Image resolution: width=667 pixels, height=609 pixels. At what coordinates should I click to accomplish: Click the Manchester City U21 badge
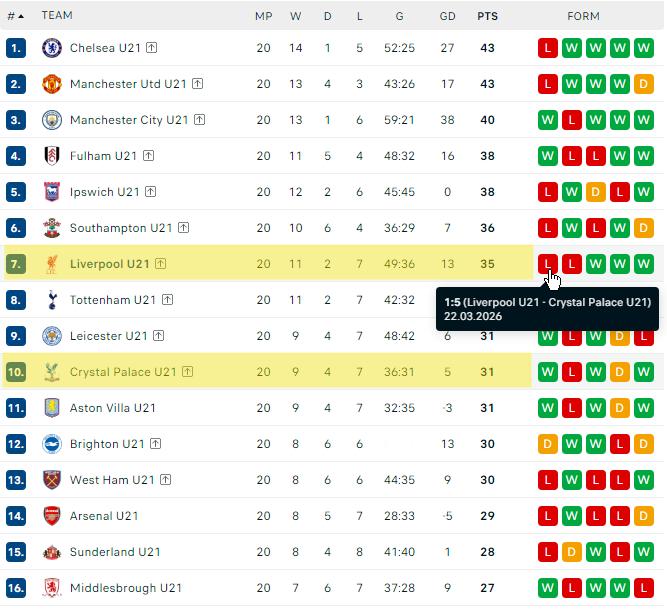coord(52,120)
